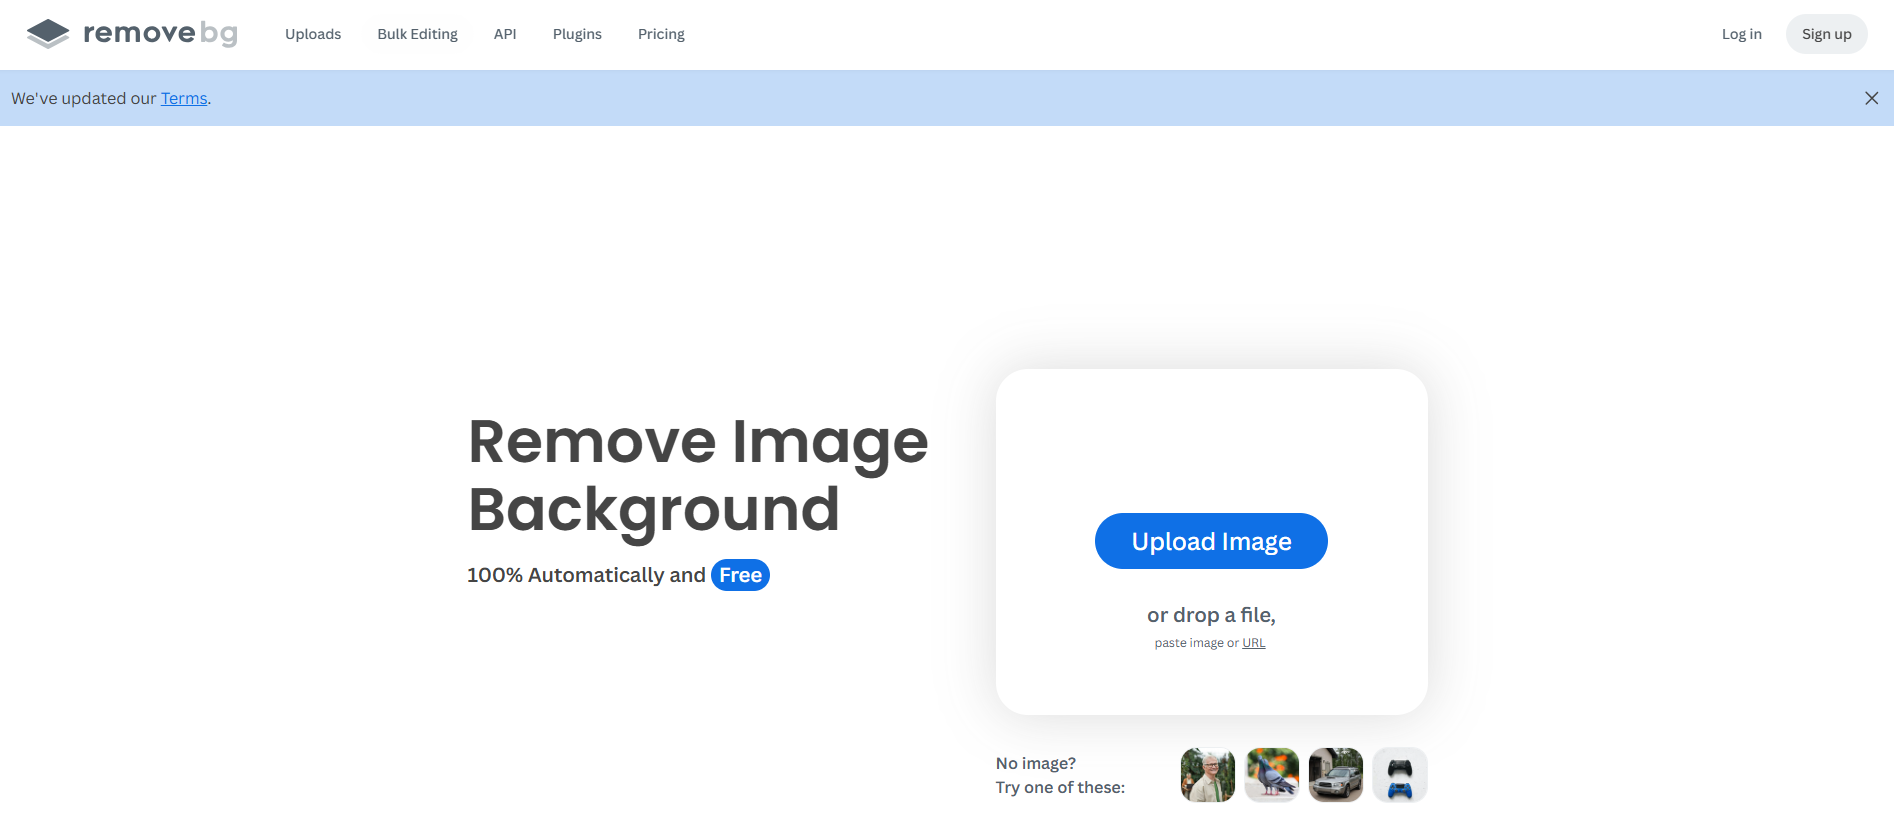Try the sample game controllers photo
Screen dimensions: 1894x813
(1399, 775)
